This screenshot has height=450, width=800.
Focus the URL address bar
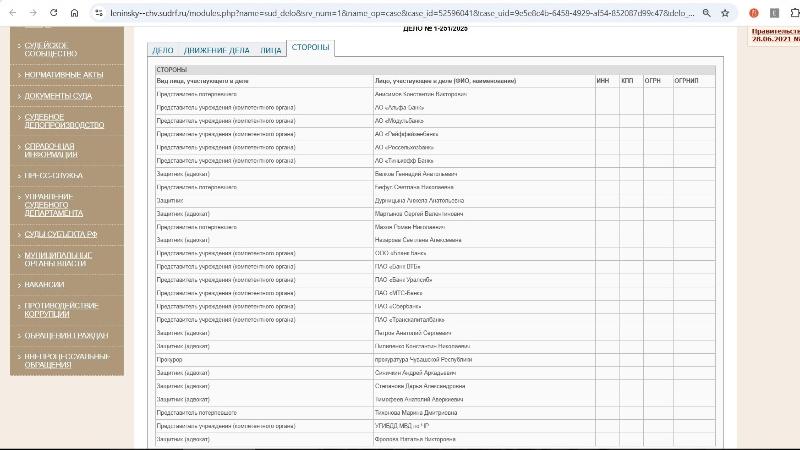402,13
